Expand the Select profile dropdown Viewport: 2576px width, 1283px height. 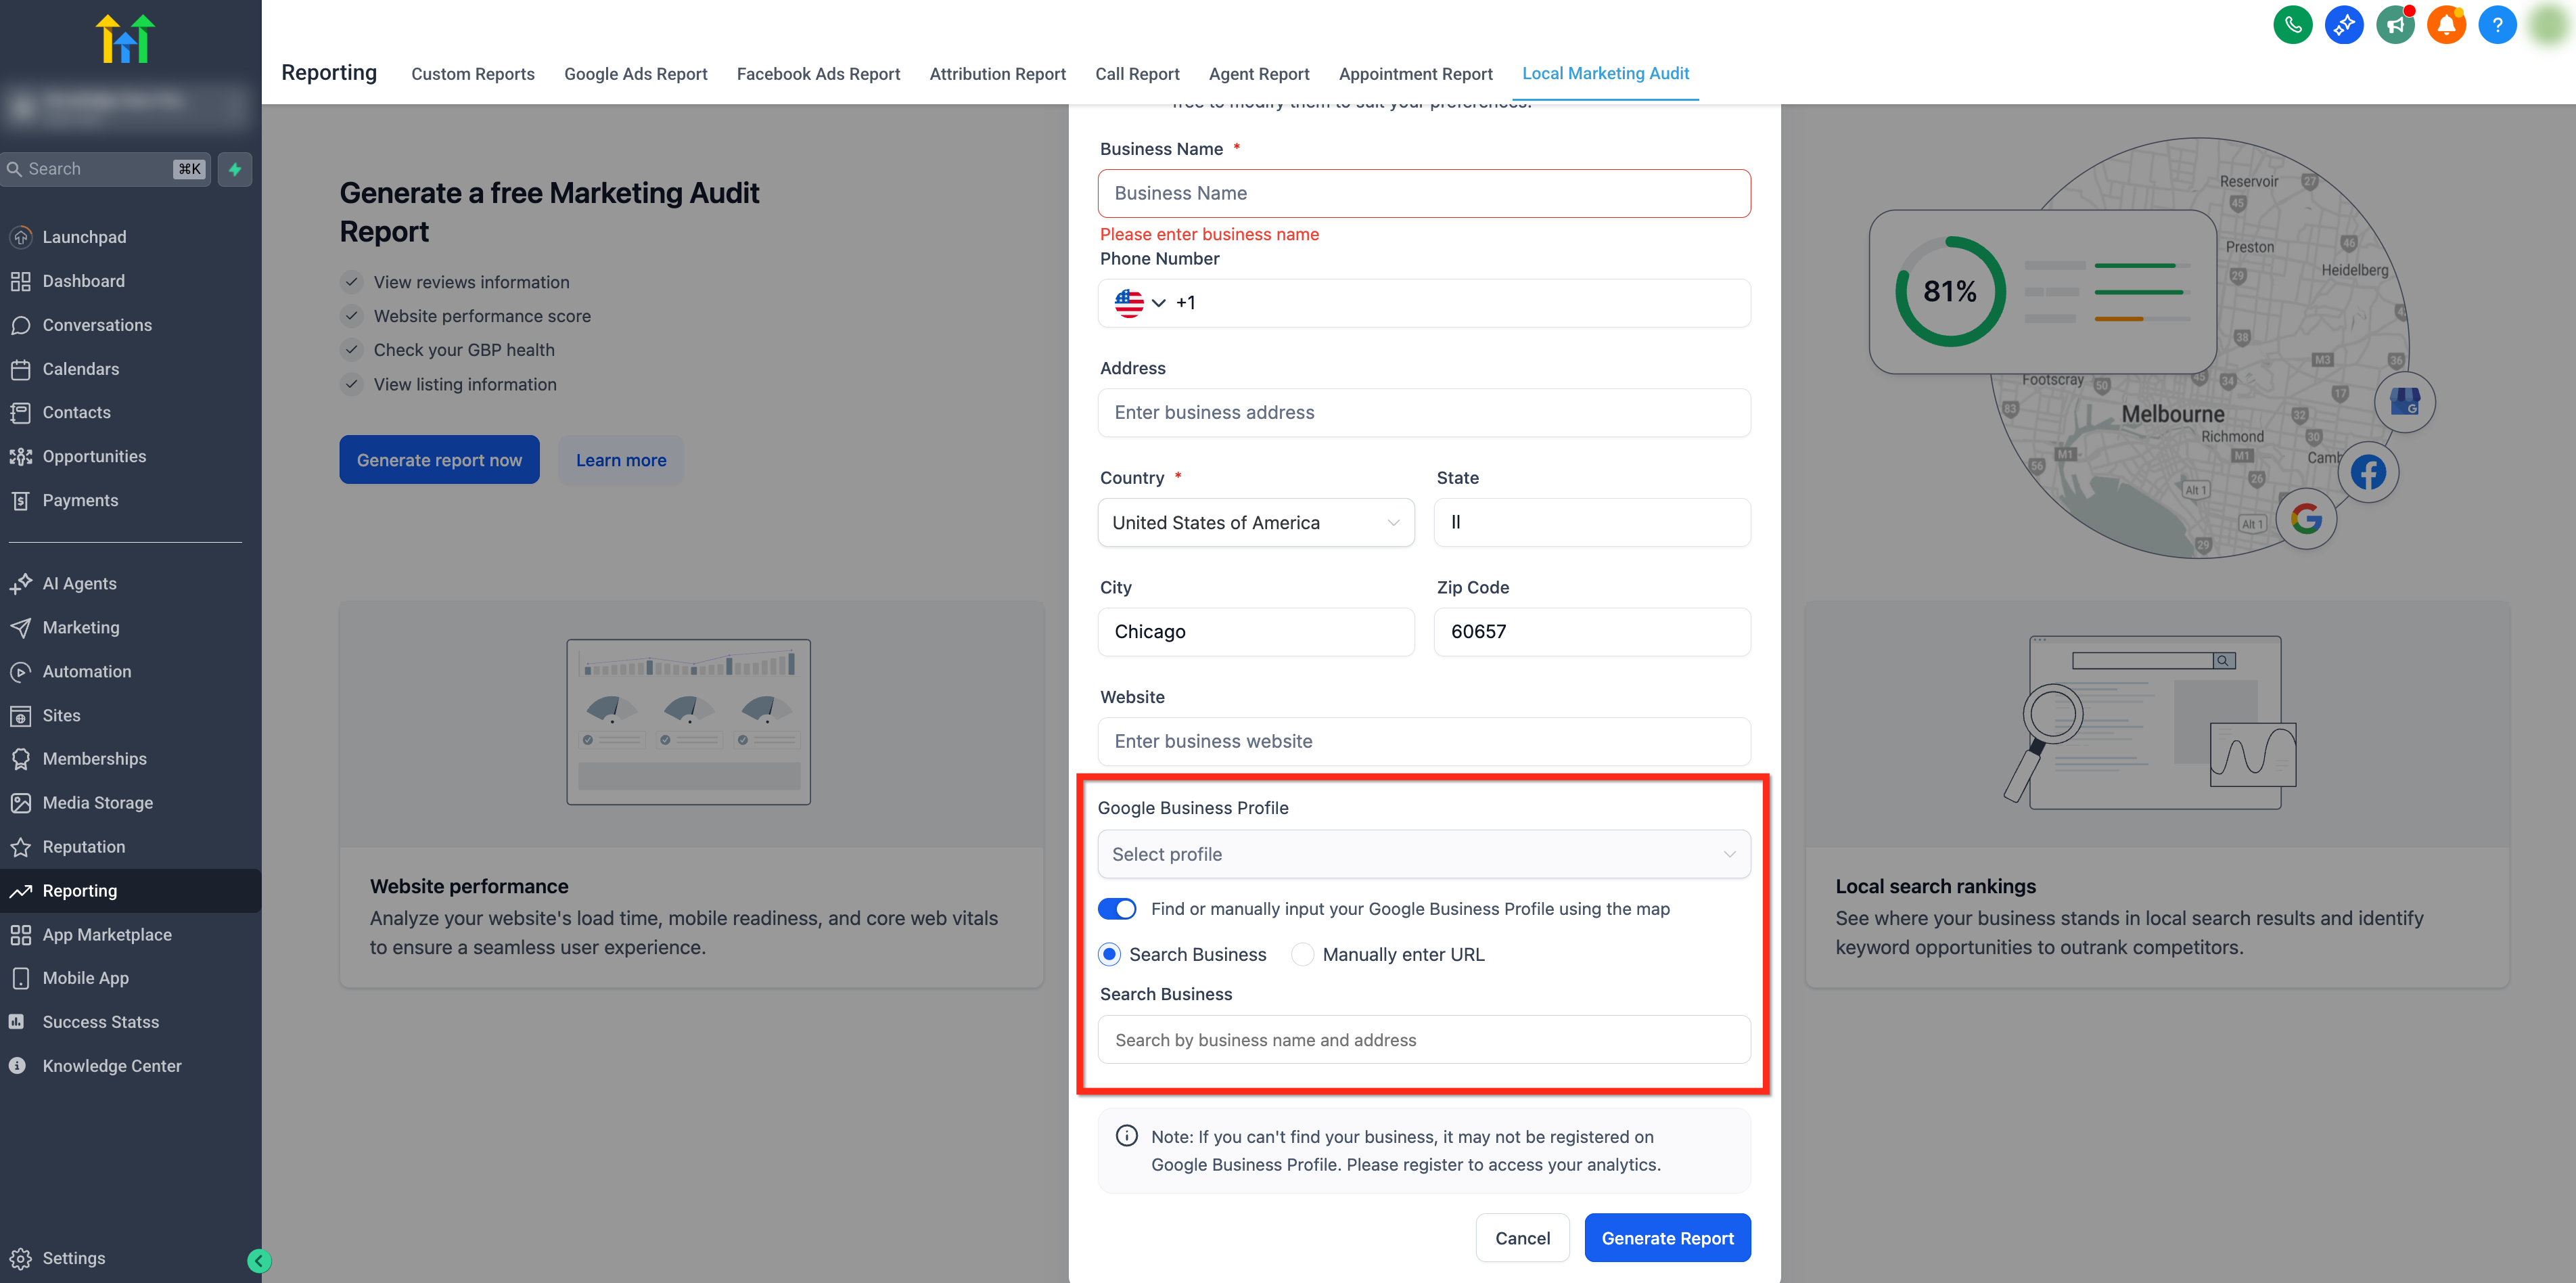tap(1423, 854)
